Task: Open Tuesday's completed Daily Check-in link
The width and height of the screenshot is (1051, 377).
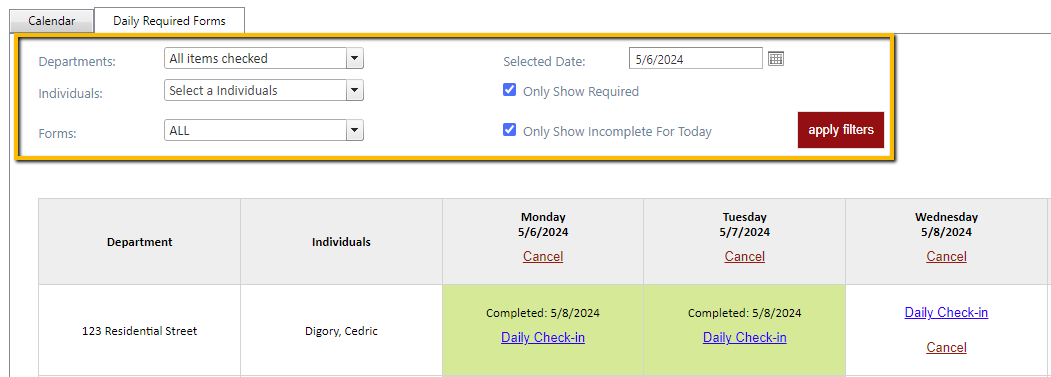Action: click(x=745, y=337)
